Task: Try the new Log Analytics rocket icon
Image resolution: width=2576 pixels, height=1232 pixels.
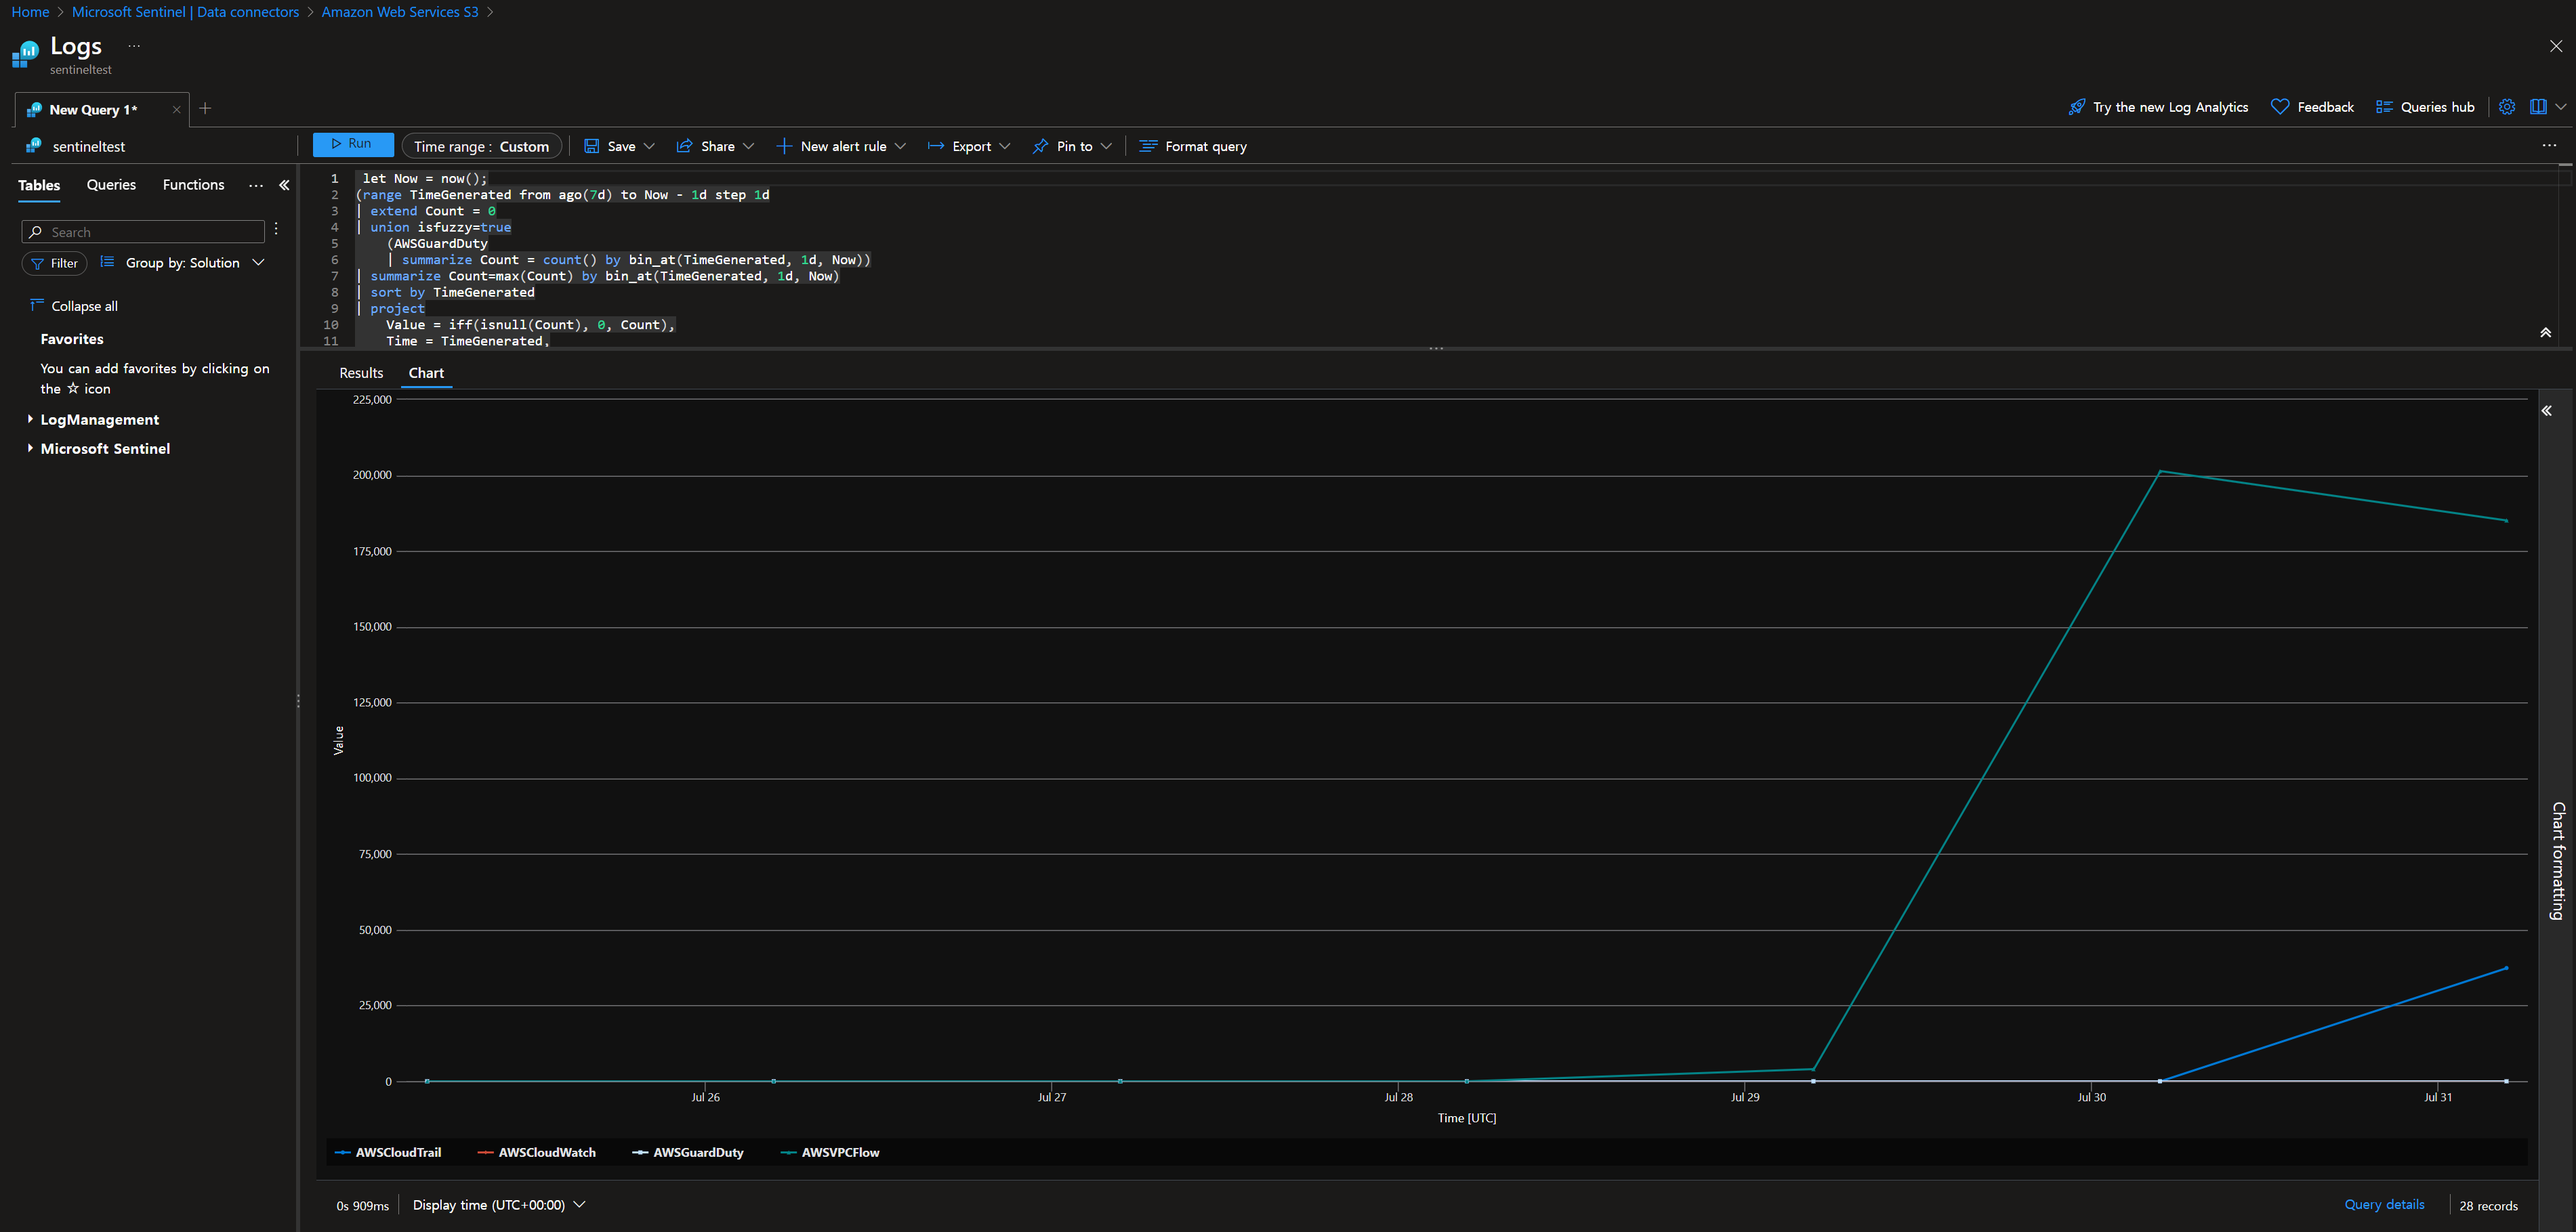Action: (2077, 107)
